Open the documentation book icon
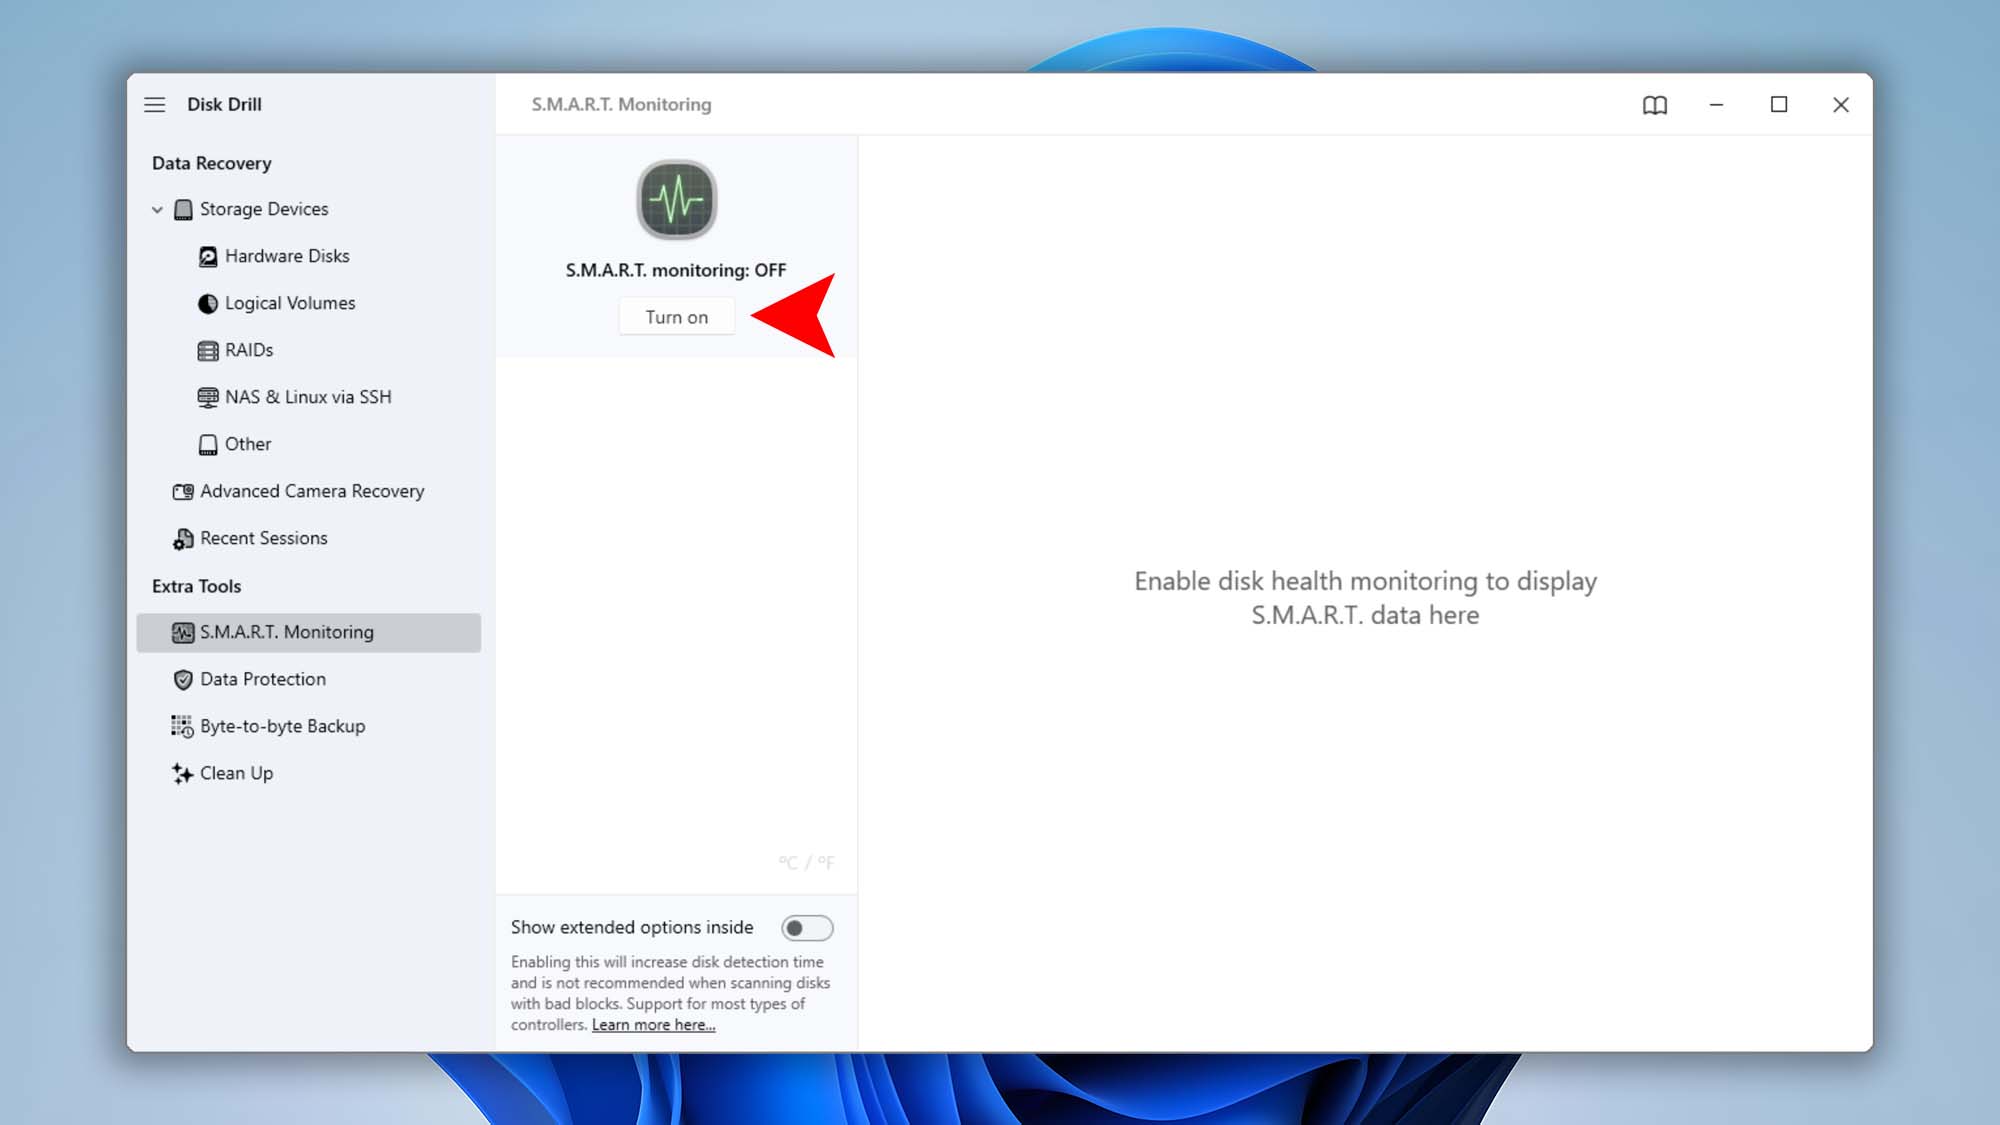Viewport: 2000px width, 1125px height. click(1655, 104)
